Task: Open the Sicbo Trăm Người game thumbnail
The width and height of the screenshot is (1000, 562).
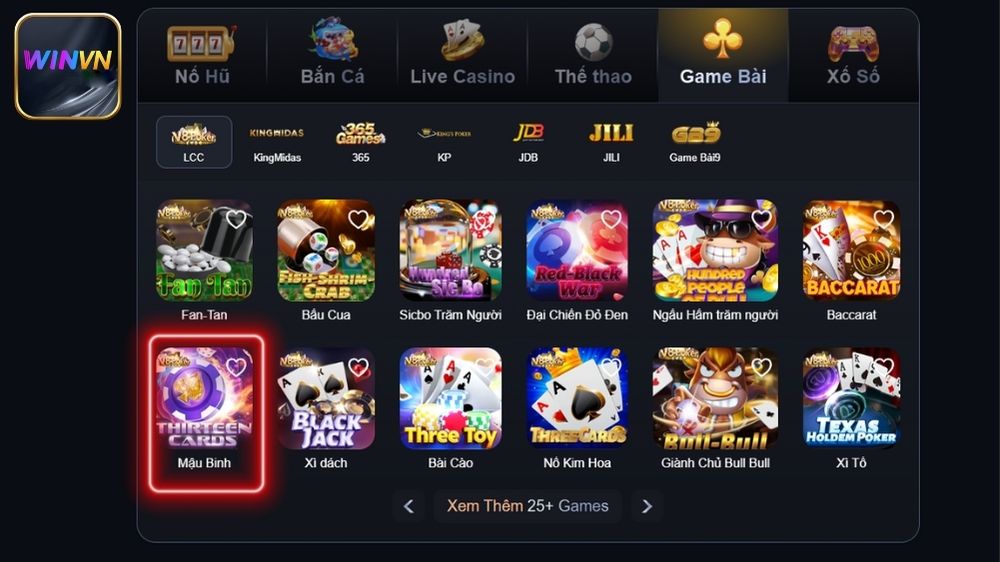Action: pos(450,250)
